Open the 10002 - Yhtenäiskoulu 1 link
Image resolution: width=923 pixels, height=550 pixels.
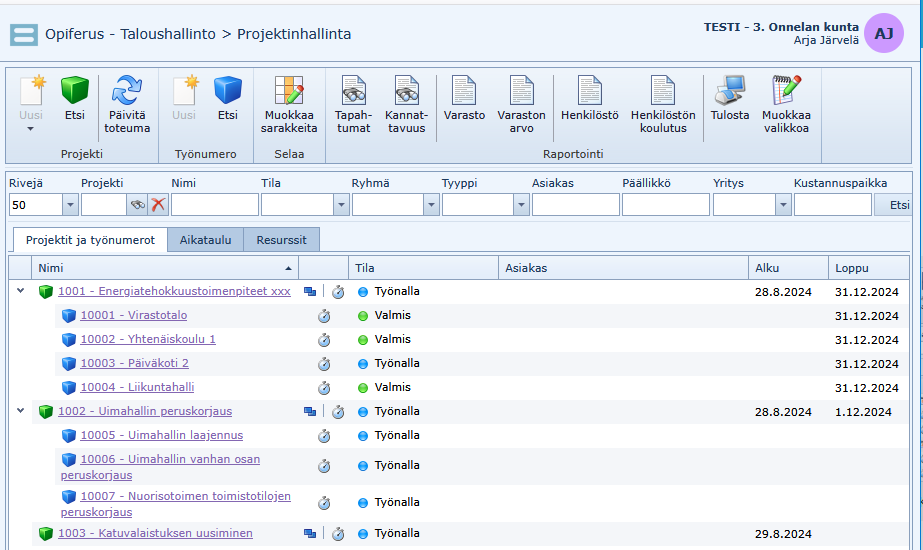148,339
